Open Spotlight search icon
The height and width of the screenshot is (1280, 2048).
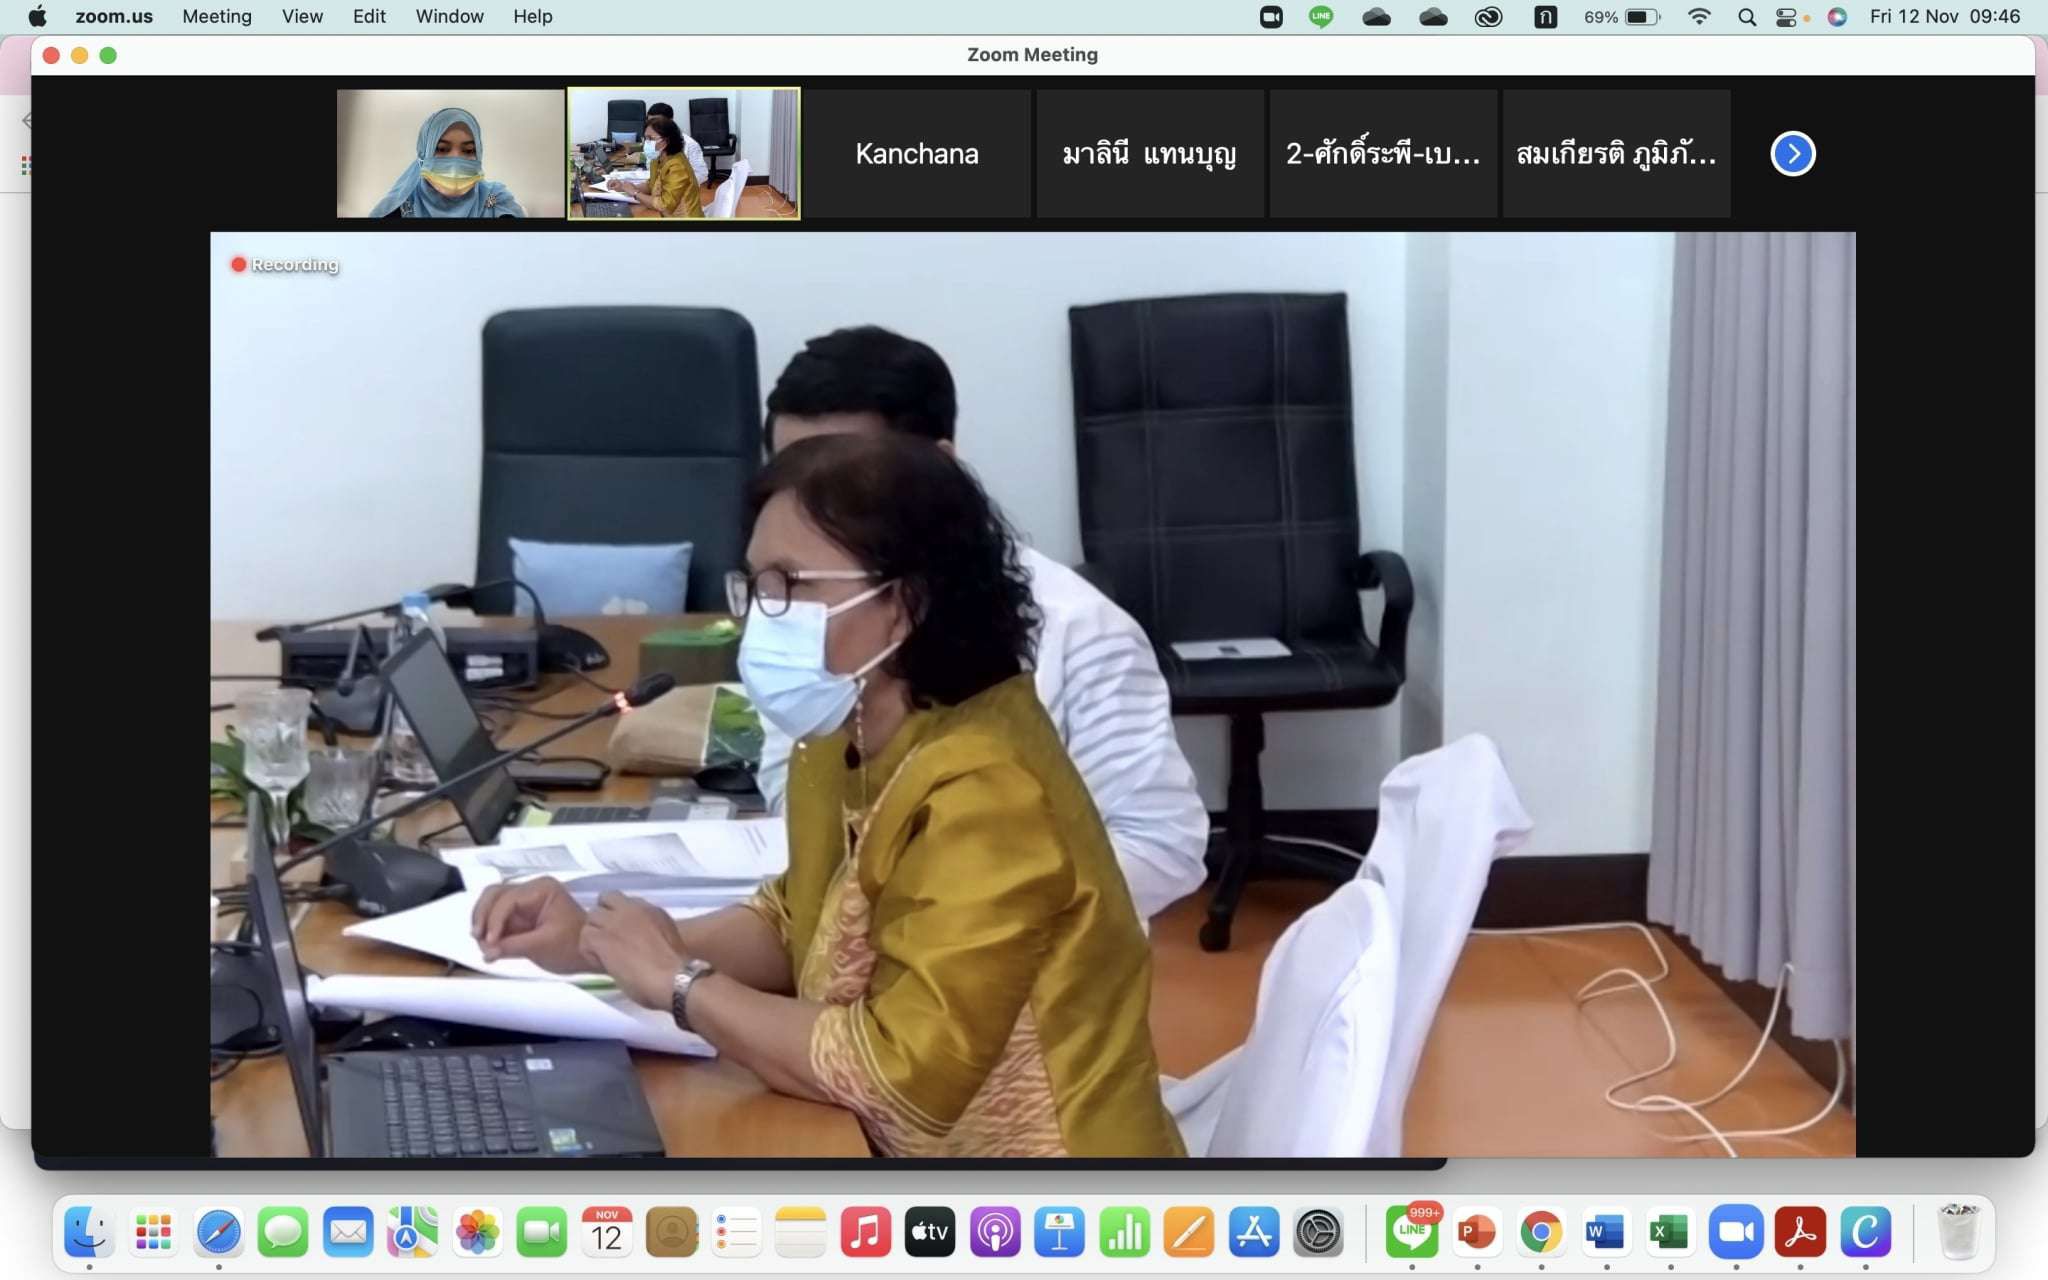point(1747,16)
